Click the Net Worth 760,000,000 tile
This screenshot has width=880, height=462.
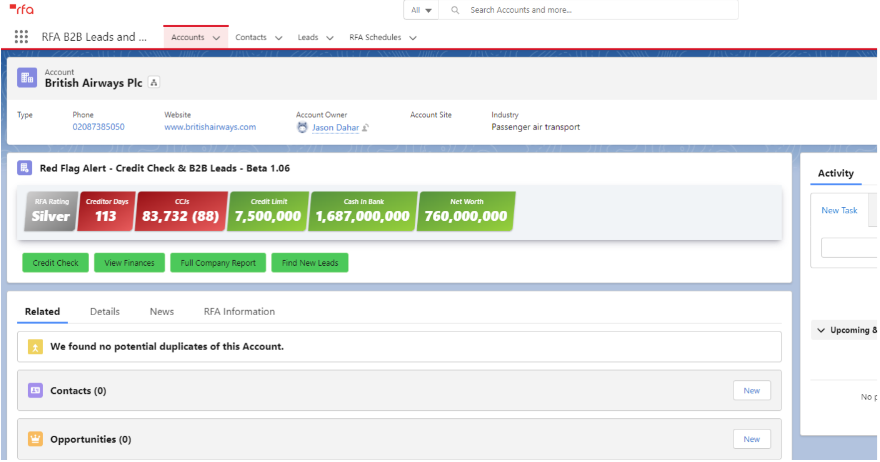coord(466,211)
